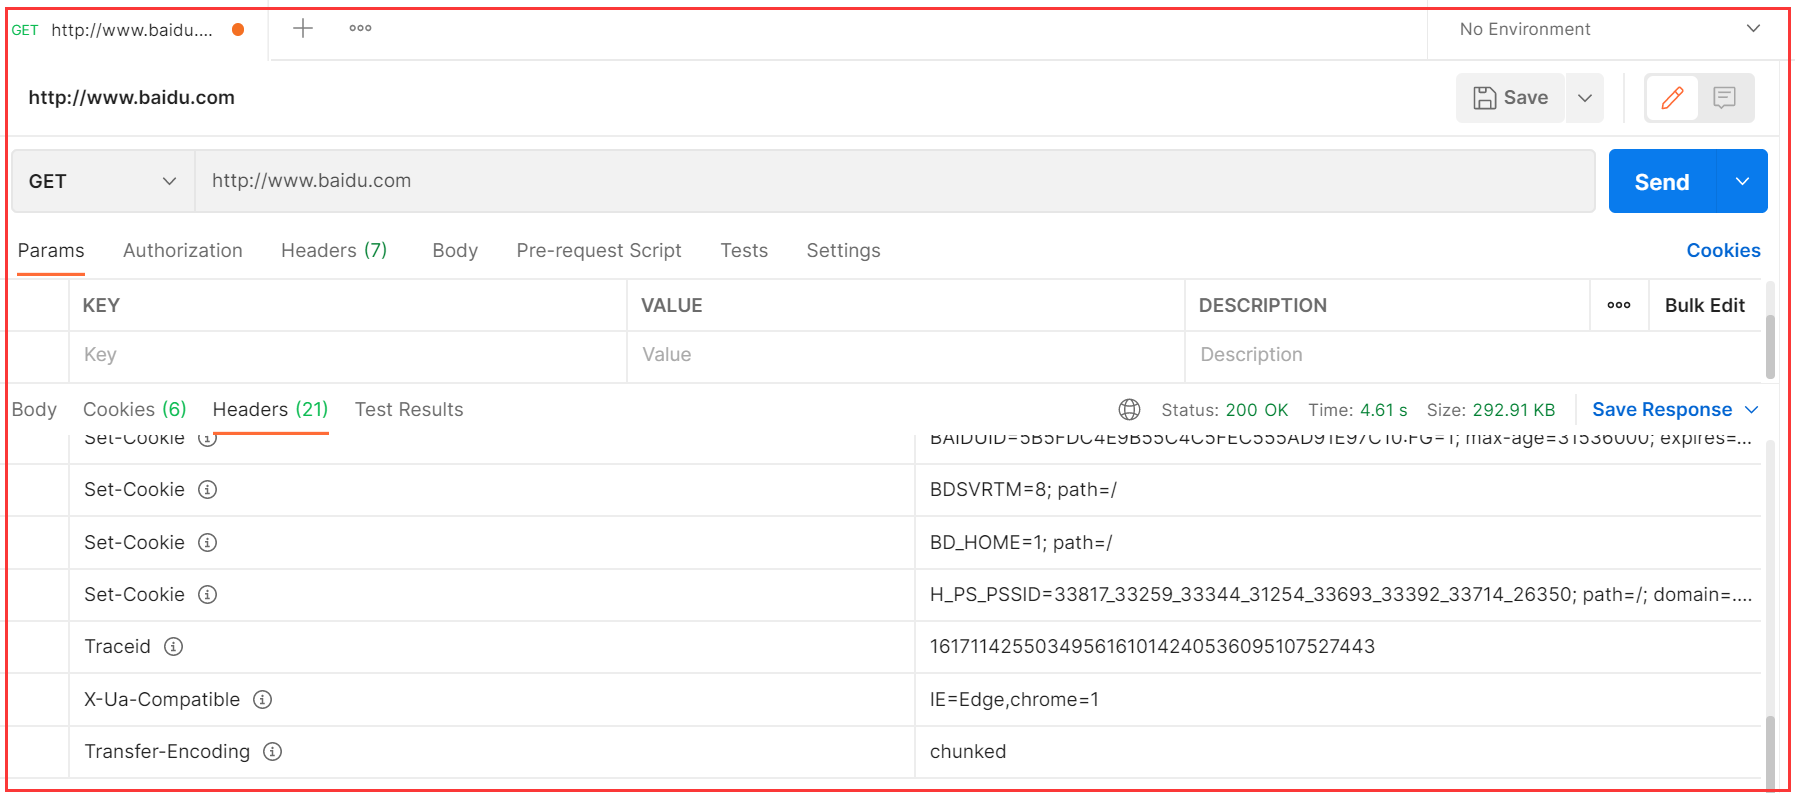Open the GET method dropdown

point(103,181)
